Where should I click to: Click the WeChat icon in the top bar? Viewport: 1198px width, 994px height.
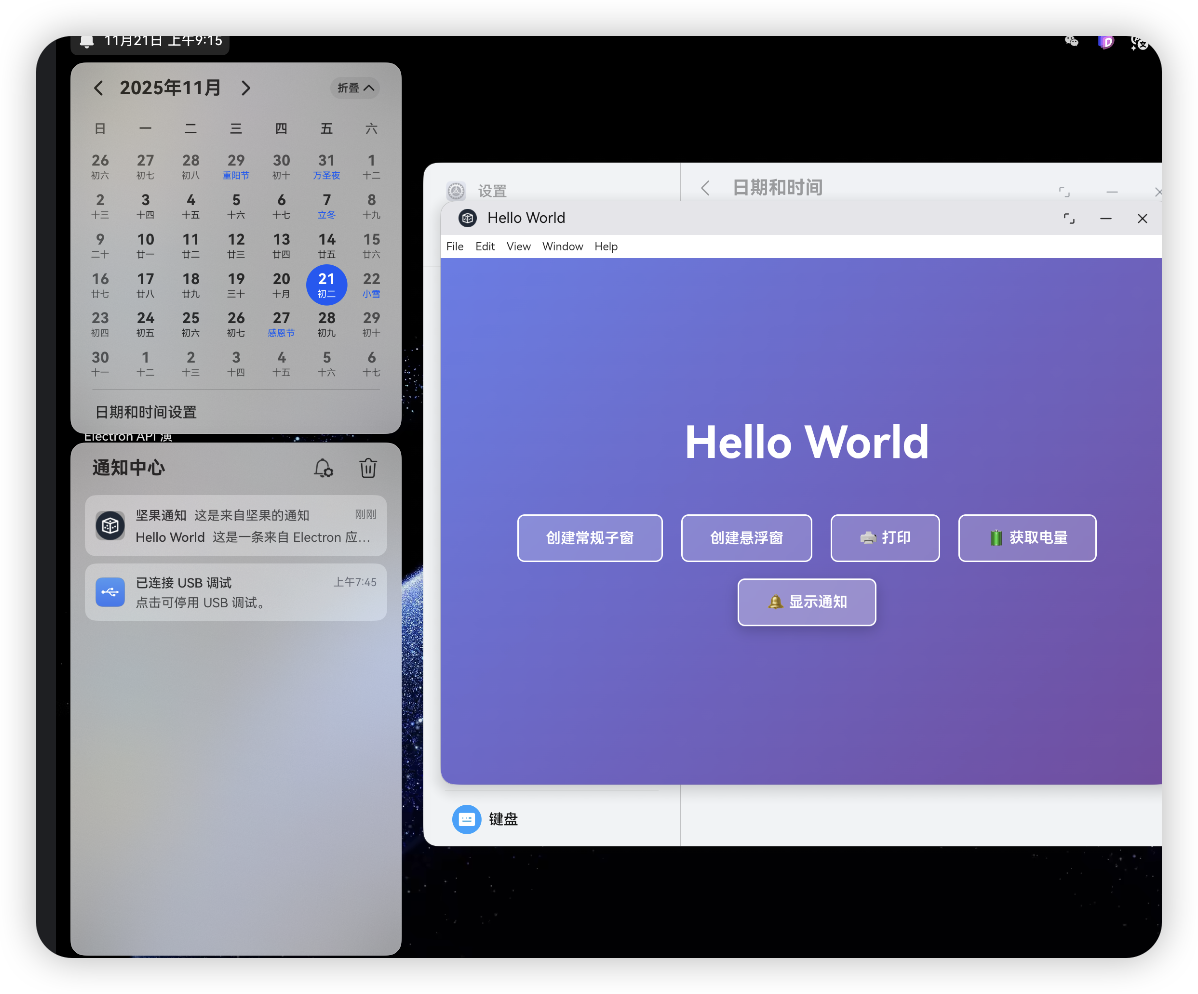pos(1072,42)
